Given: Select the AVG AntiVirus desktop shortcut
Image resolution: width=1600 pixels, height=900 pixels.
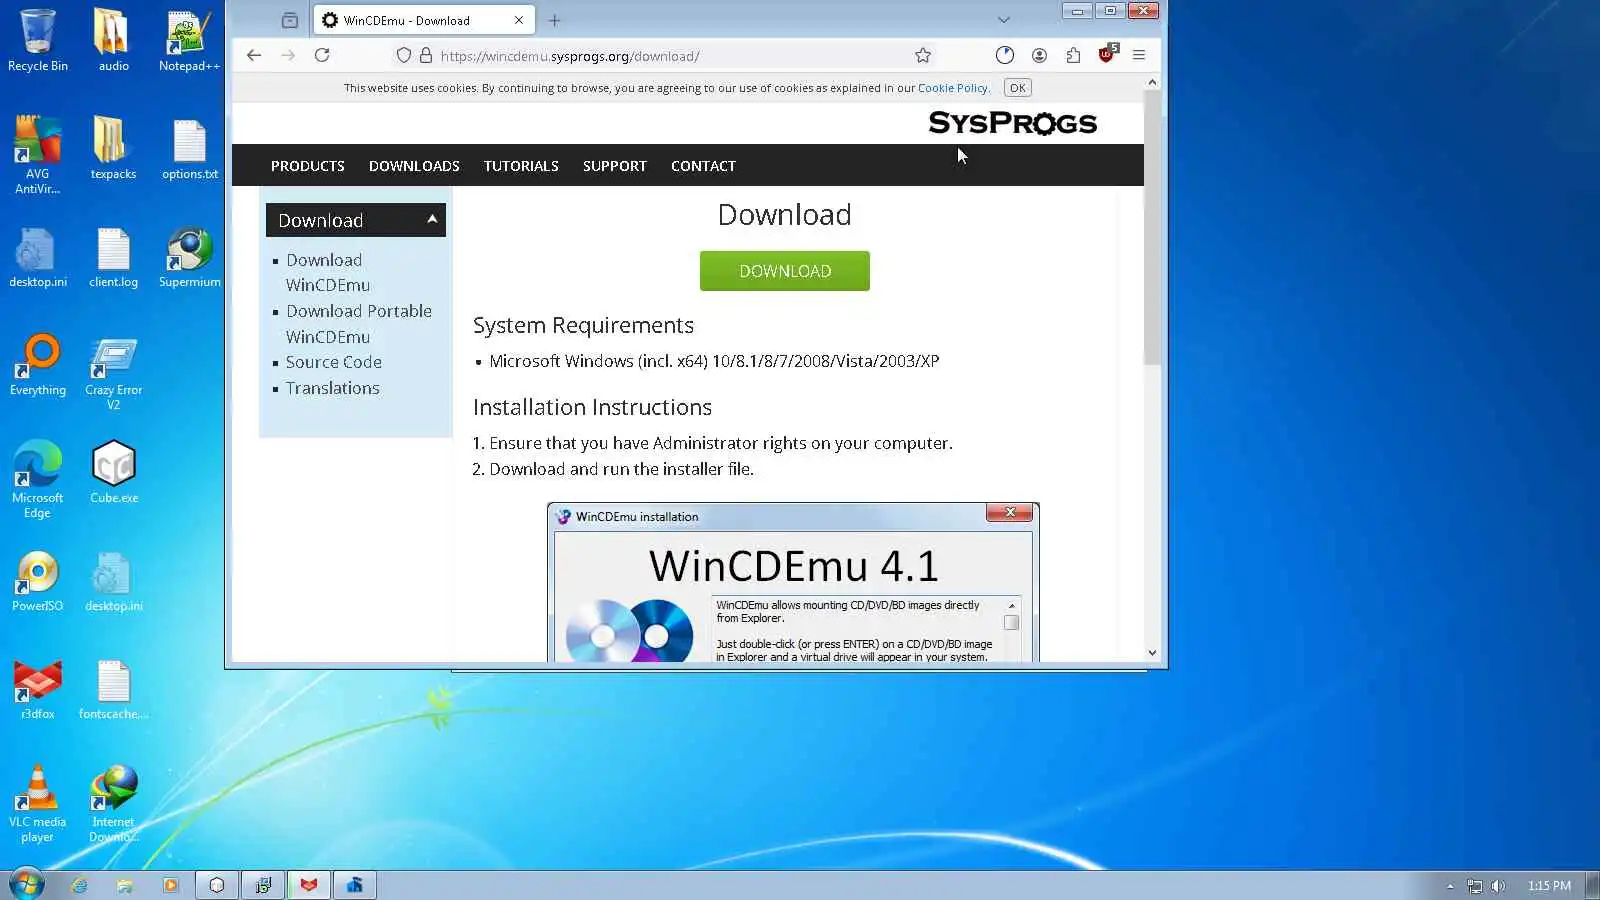Looking at the screenshot, I should coord(38,155).
